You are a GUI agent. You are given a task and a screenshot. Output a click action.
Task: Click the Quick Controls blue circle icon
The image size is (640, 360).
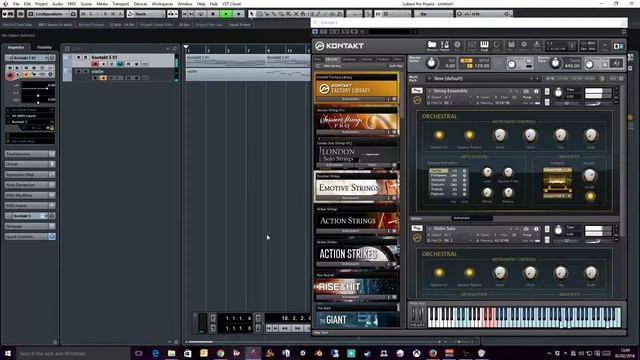click(x=52, y=236)
